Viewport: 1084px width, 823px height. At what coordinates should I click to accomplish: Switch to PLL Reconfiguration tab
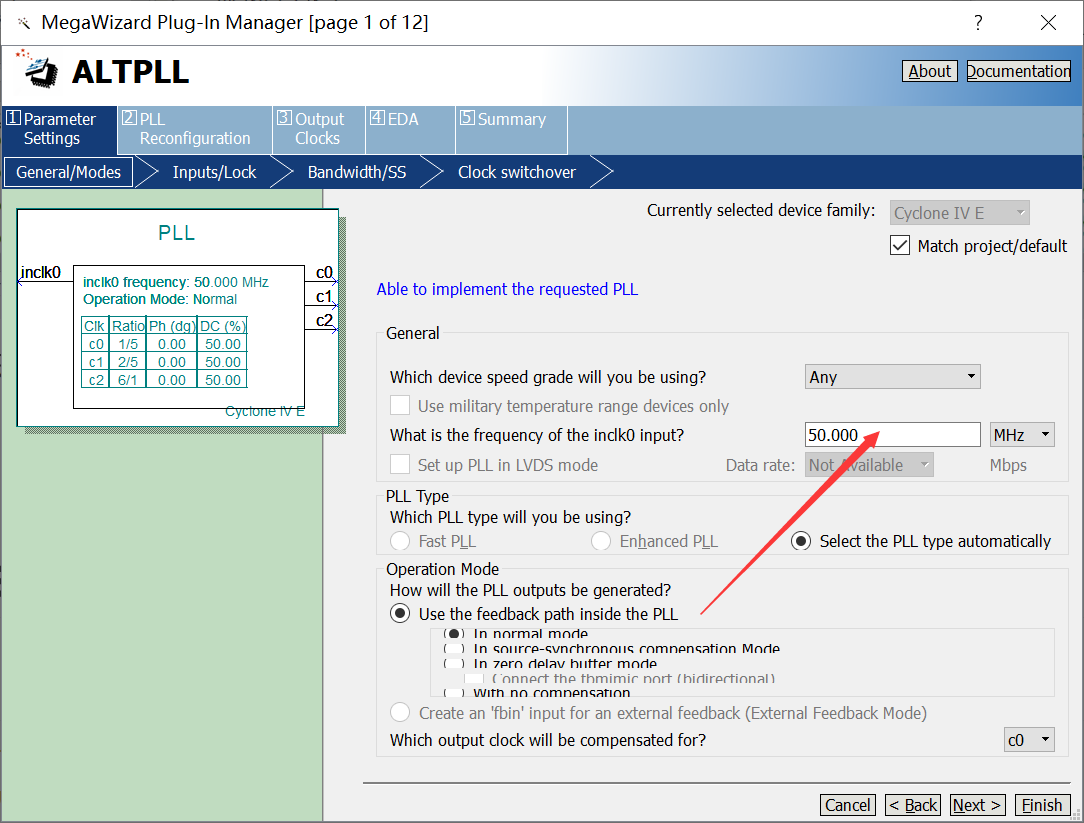pyautogui.click(x=194, y=129)
